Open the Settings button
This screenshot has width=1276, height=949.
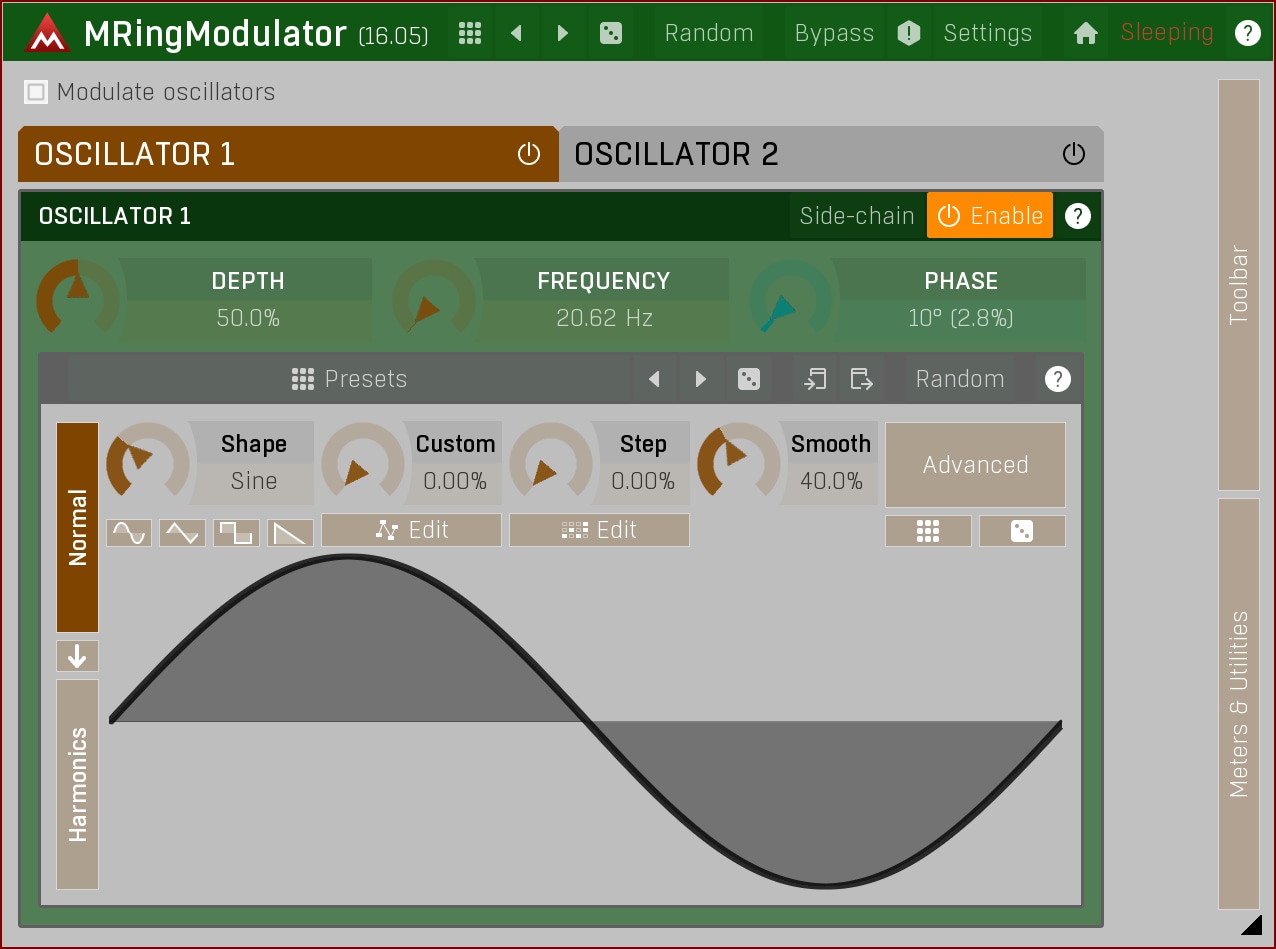[x=987, y=33]
